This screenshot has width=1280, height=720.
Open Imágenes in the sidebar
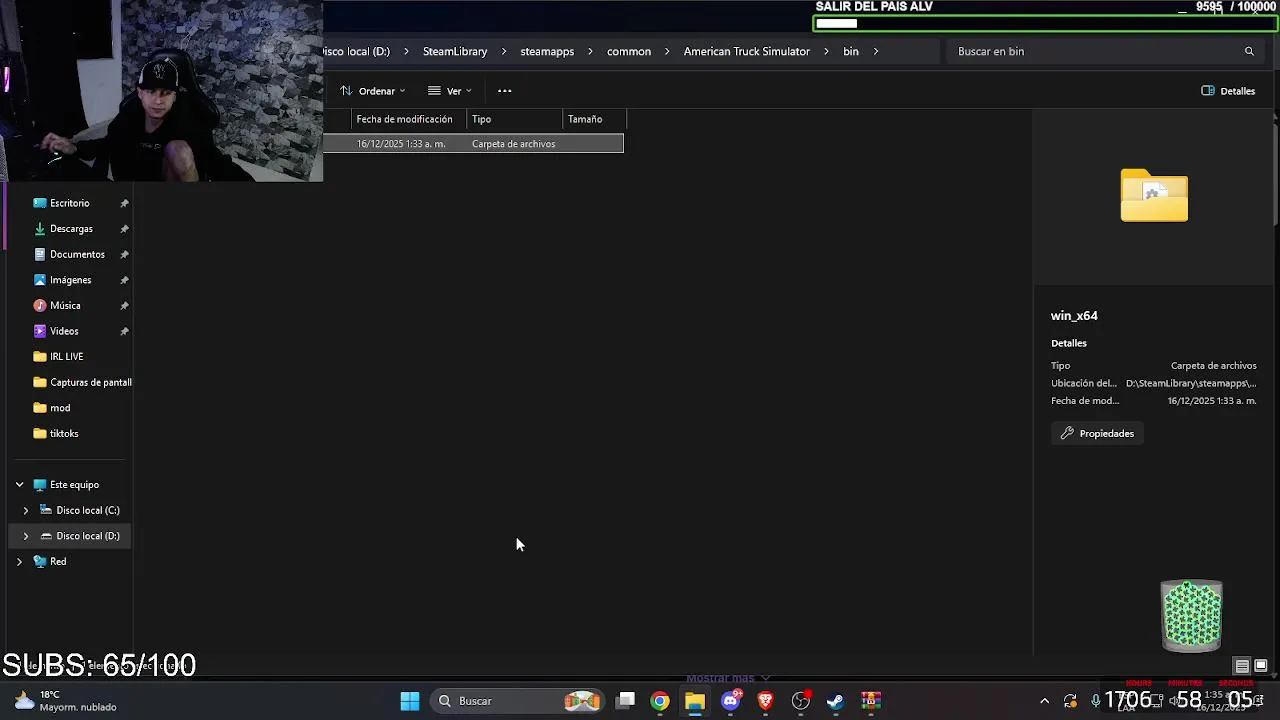click(x=70, y=280)
